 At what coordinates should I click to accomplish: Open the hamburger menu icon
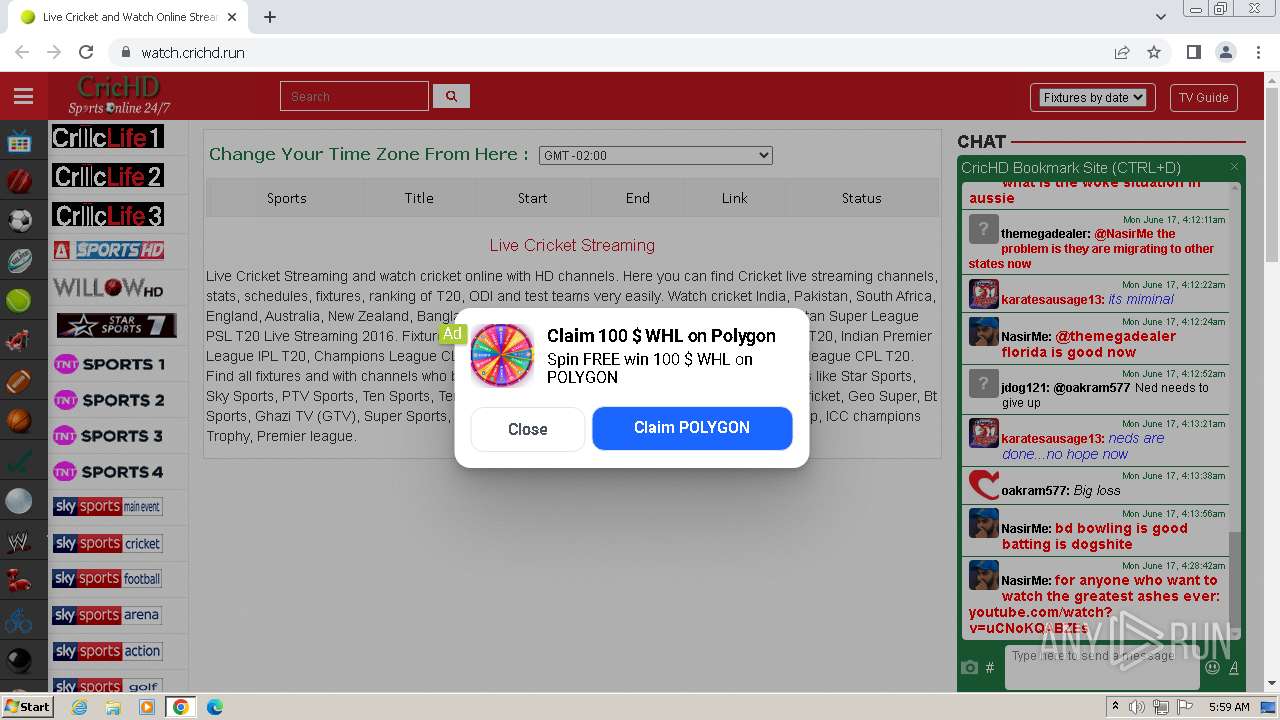point(23,96)
